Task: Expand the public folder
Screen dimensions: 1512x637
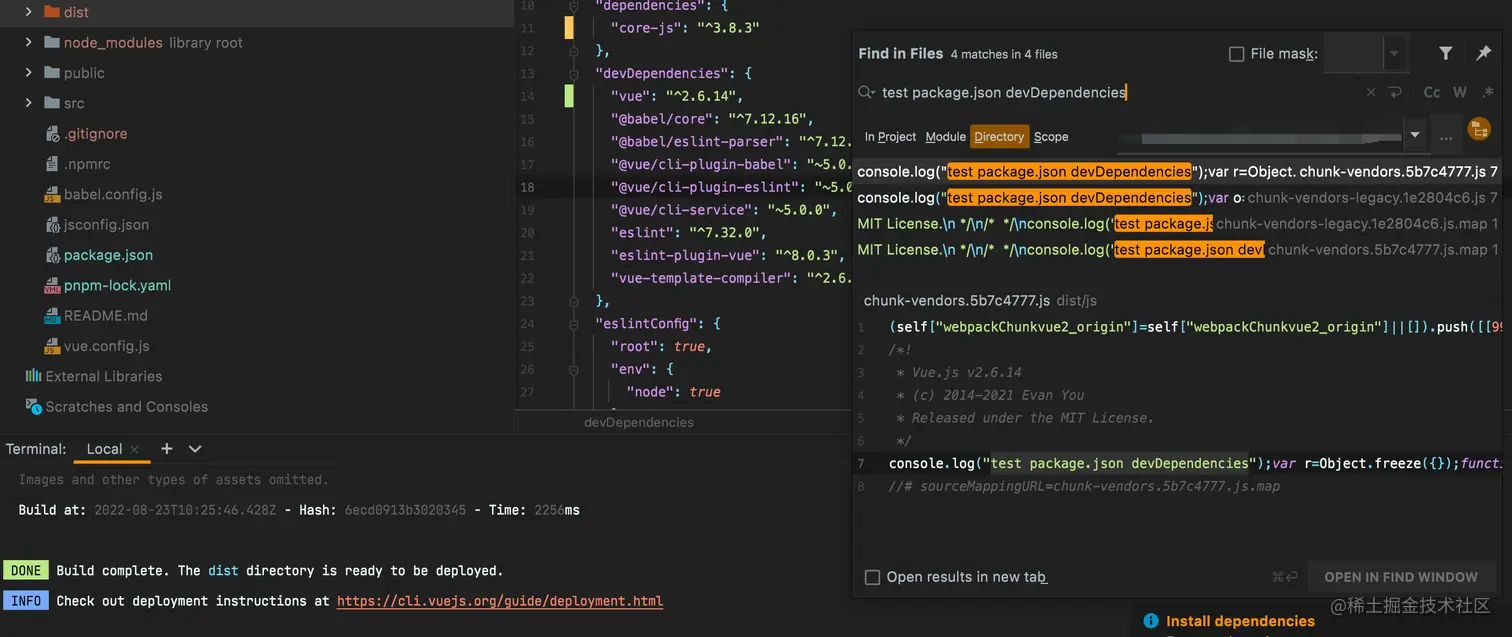Action: [x=28, y=72]
